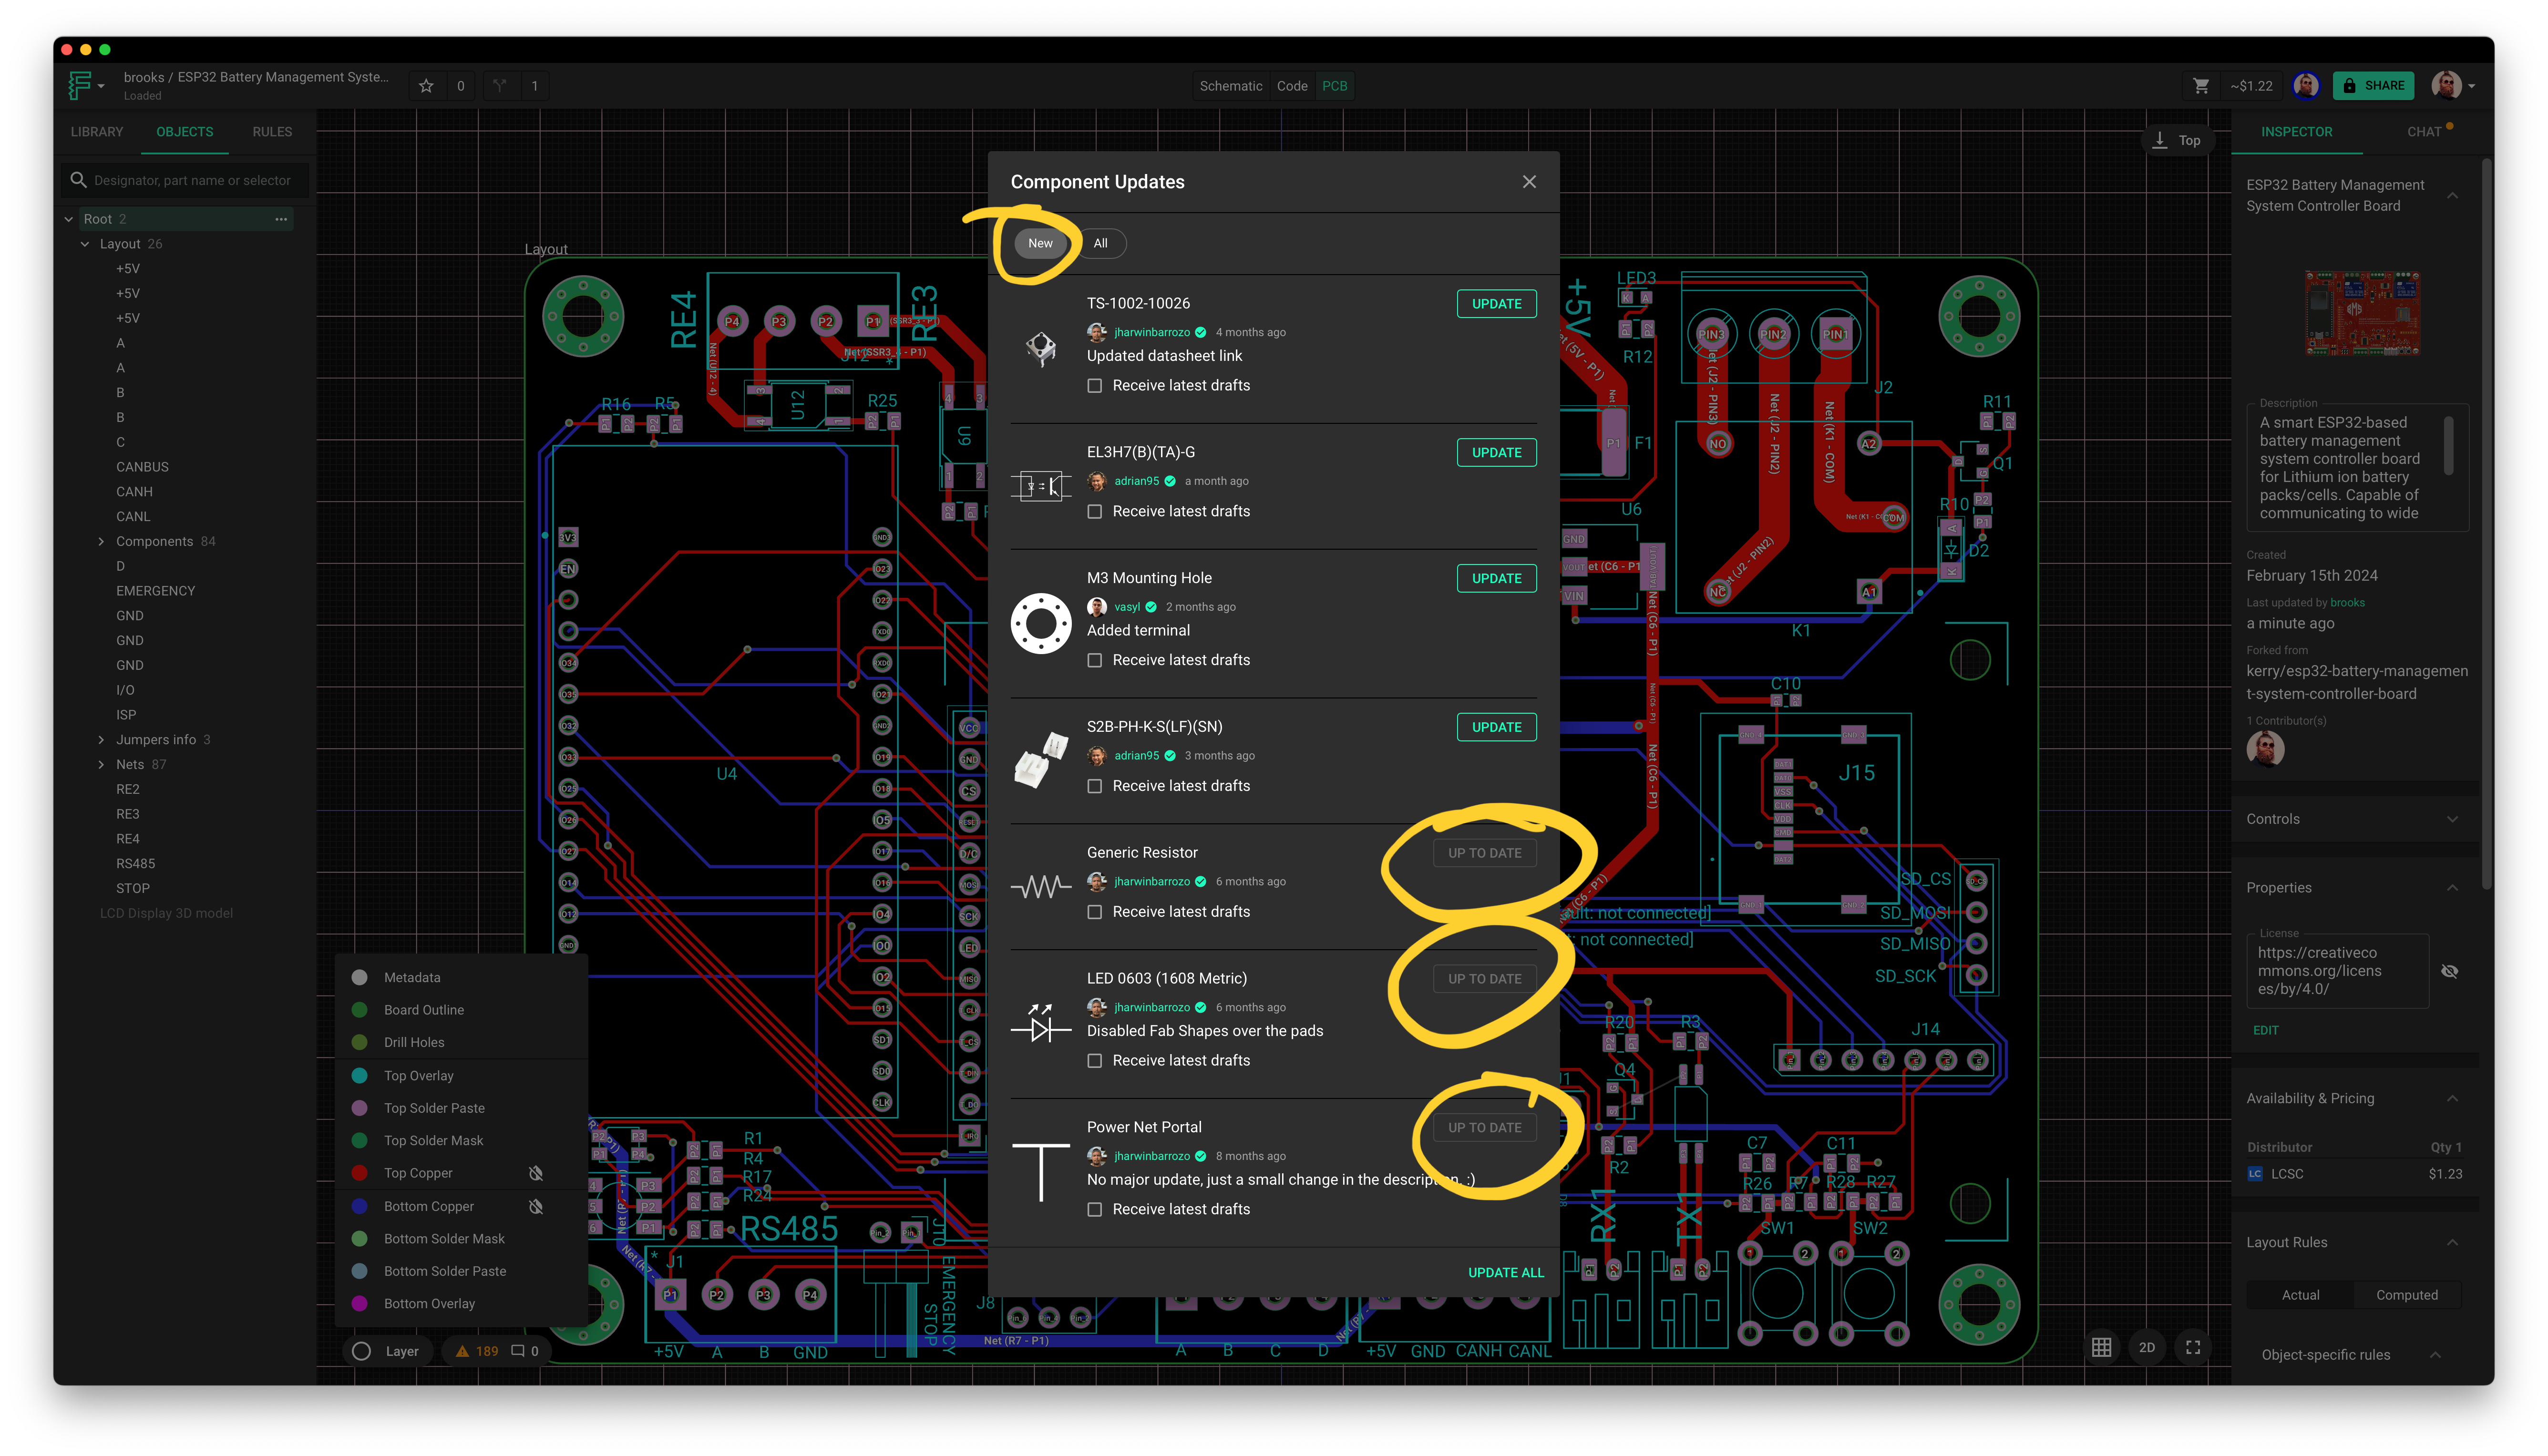Check Receive latest drafts for M3 Mounting Hole
This screenshot has width=2548, height=1456.
click(x=1095, y=661)
